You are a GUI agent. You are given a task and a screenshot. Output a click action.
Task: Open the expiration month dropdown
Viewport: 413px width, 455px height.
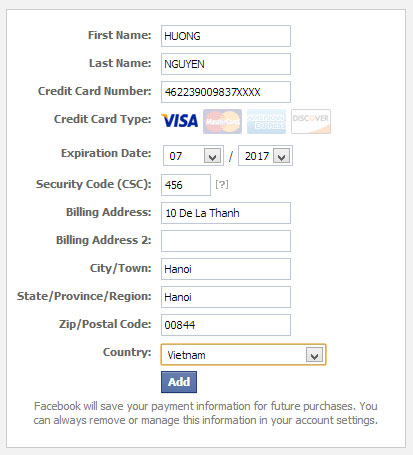pyautogui.click(x=193, y=156)
